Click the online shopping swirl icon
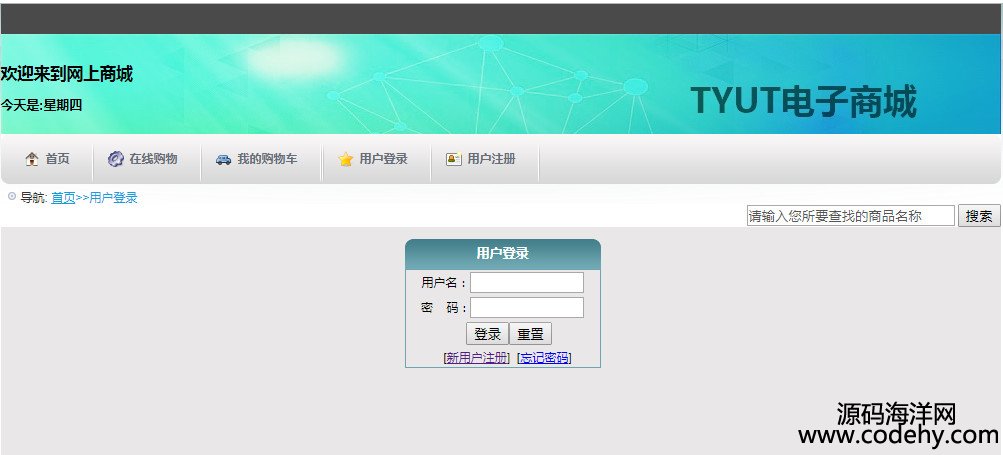The image size is (1003, 455). tap(115, 159)
